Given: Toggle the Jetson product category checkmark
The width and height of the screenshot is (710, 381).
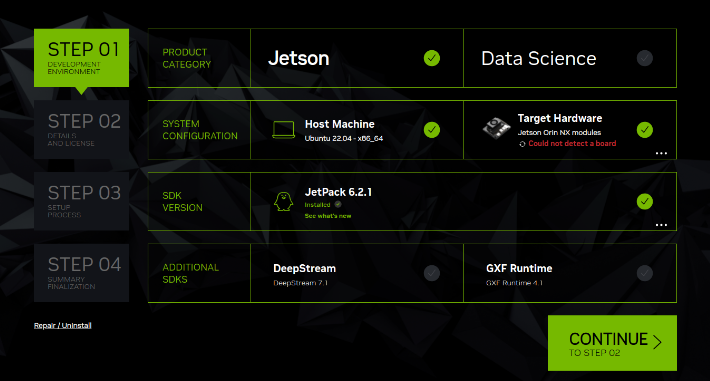Looking at the screenshot, I should (432, 58).
